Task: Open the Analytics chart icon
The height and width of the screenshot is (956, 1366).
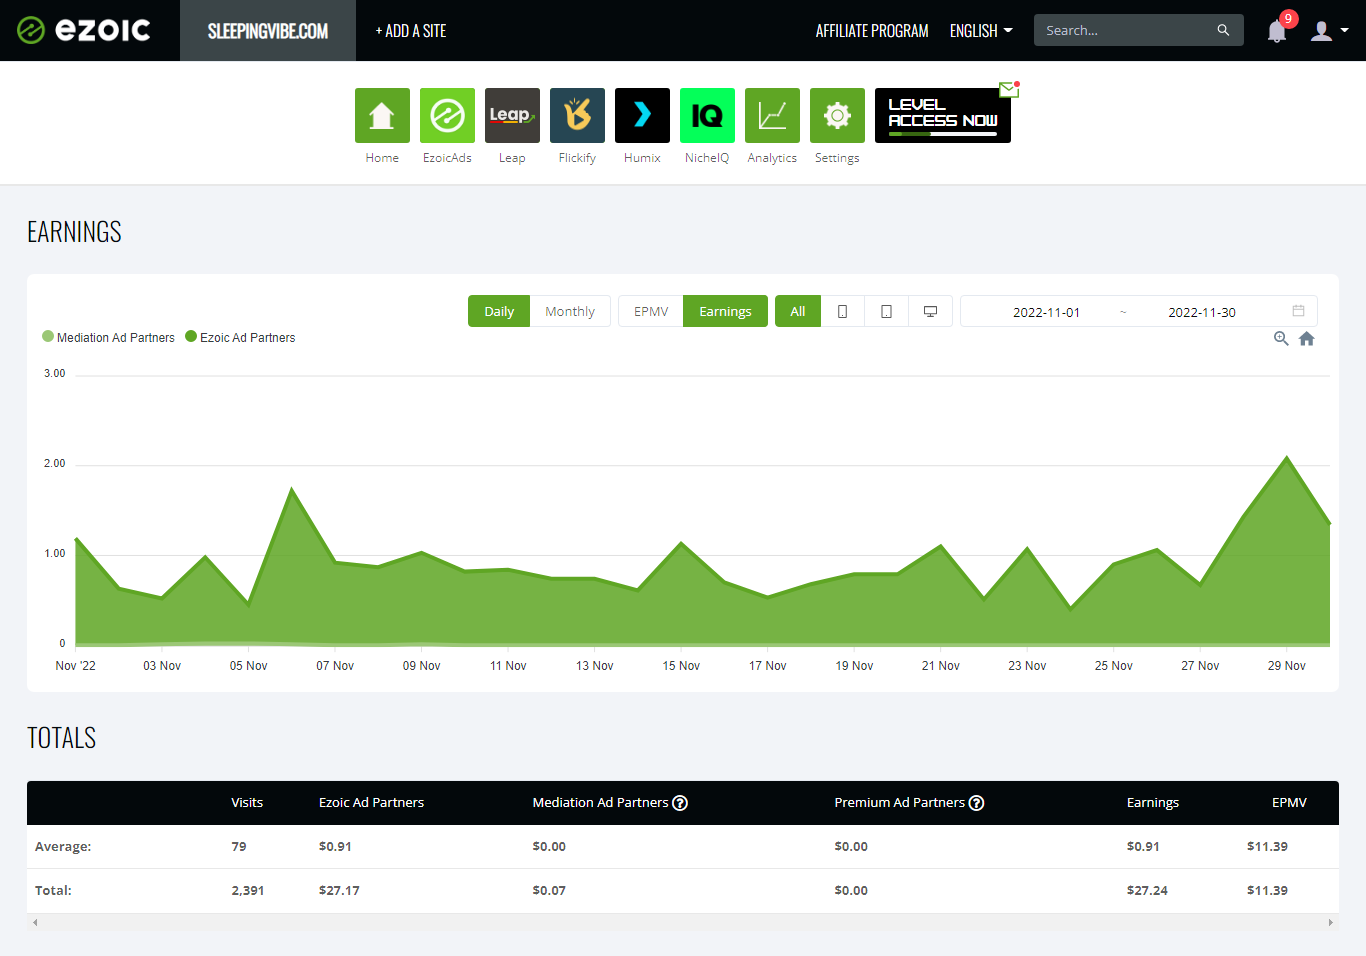Action: 772,115
